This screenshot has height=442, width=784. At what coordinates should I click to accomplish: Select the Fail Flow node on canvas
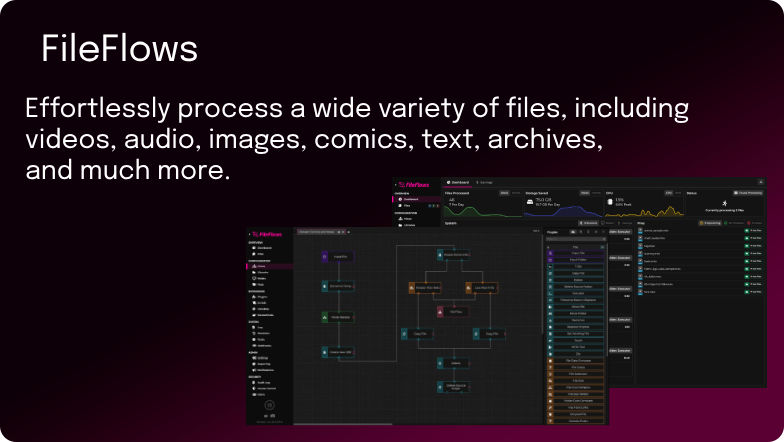click(453, 311)
